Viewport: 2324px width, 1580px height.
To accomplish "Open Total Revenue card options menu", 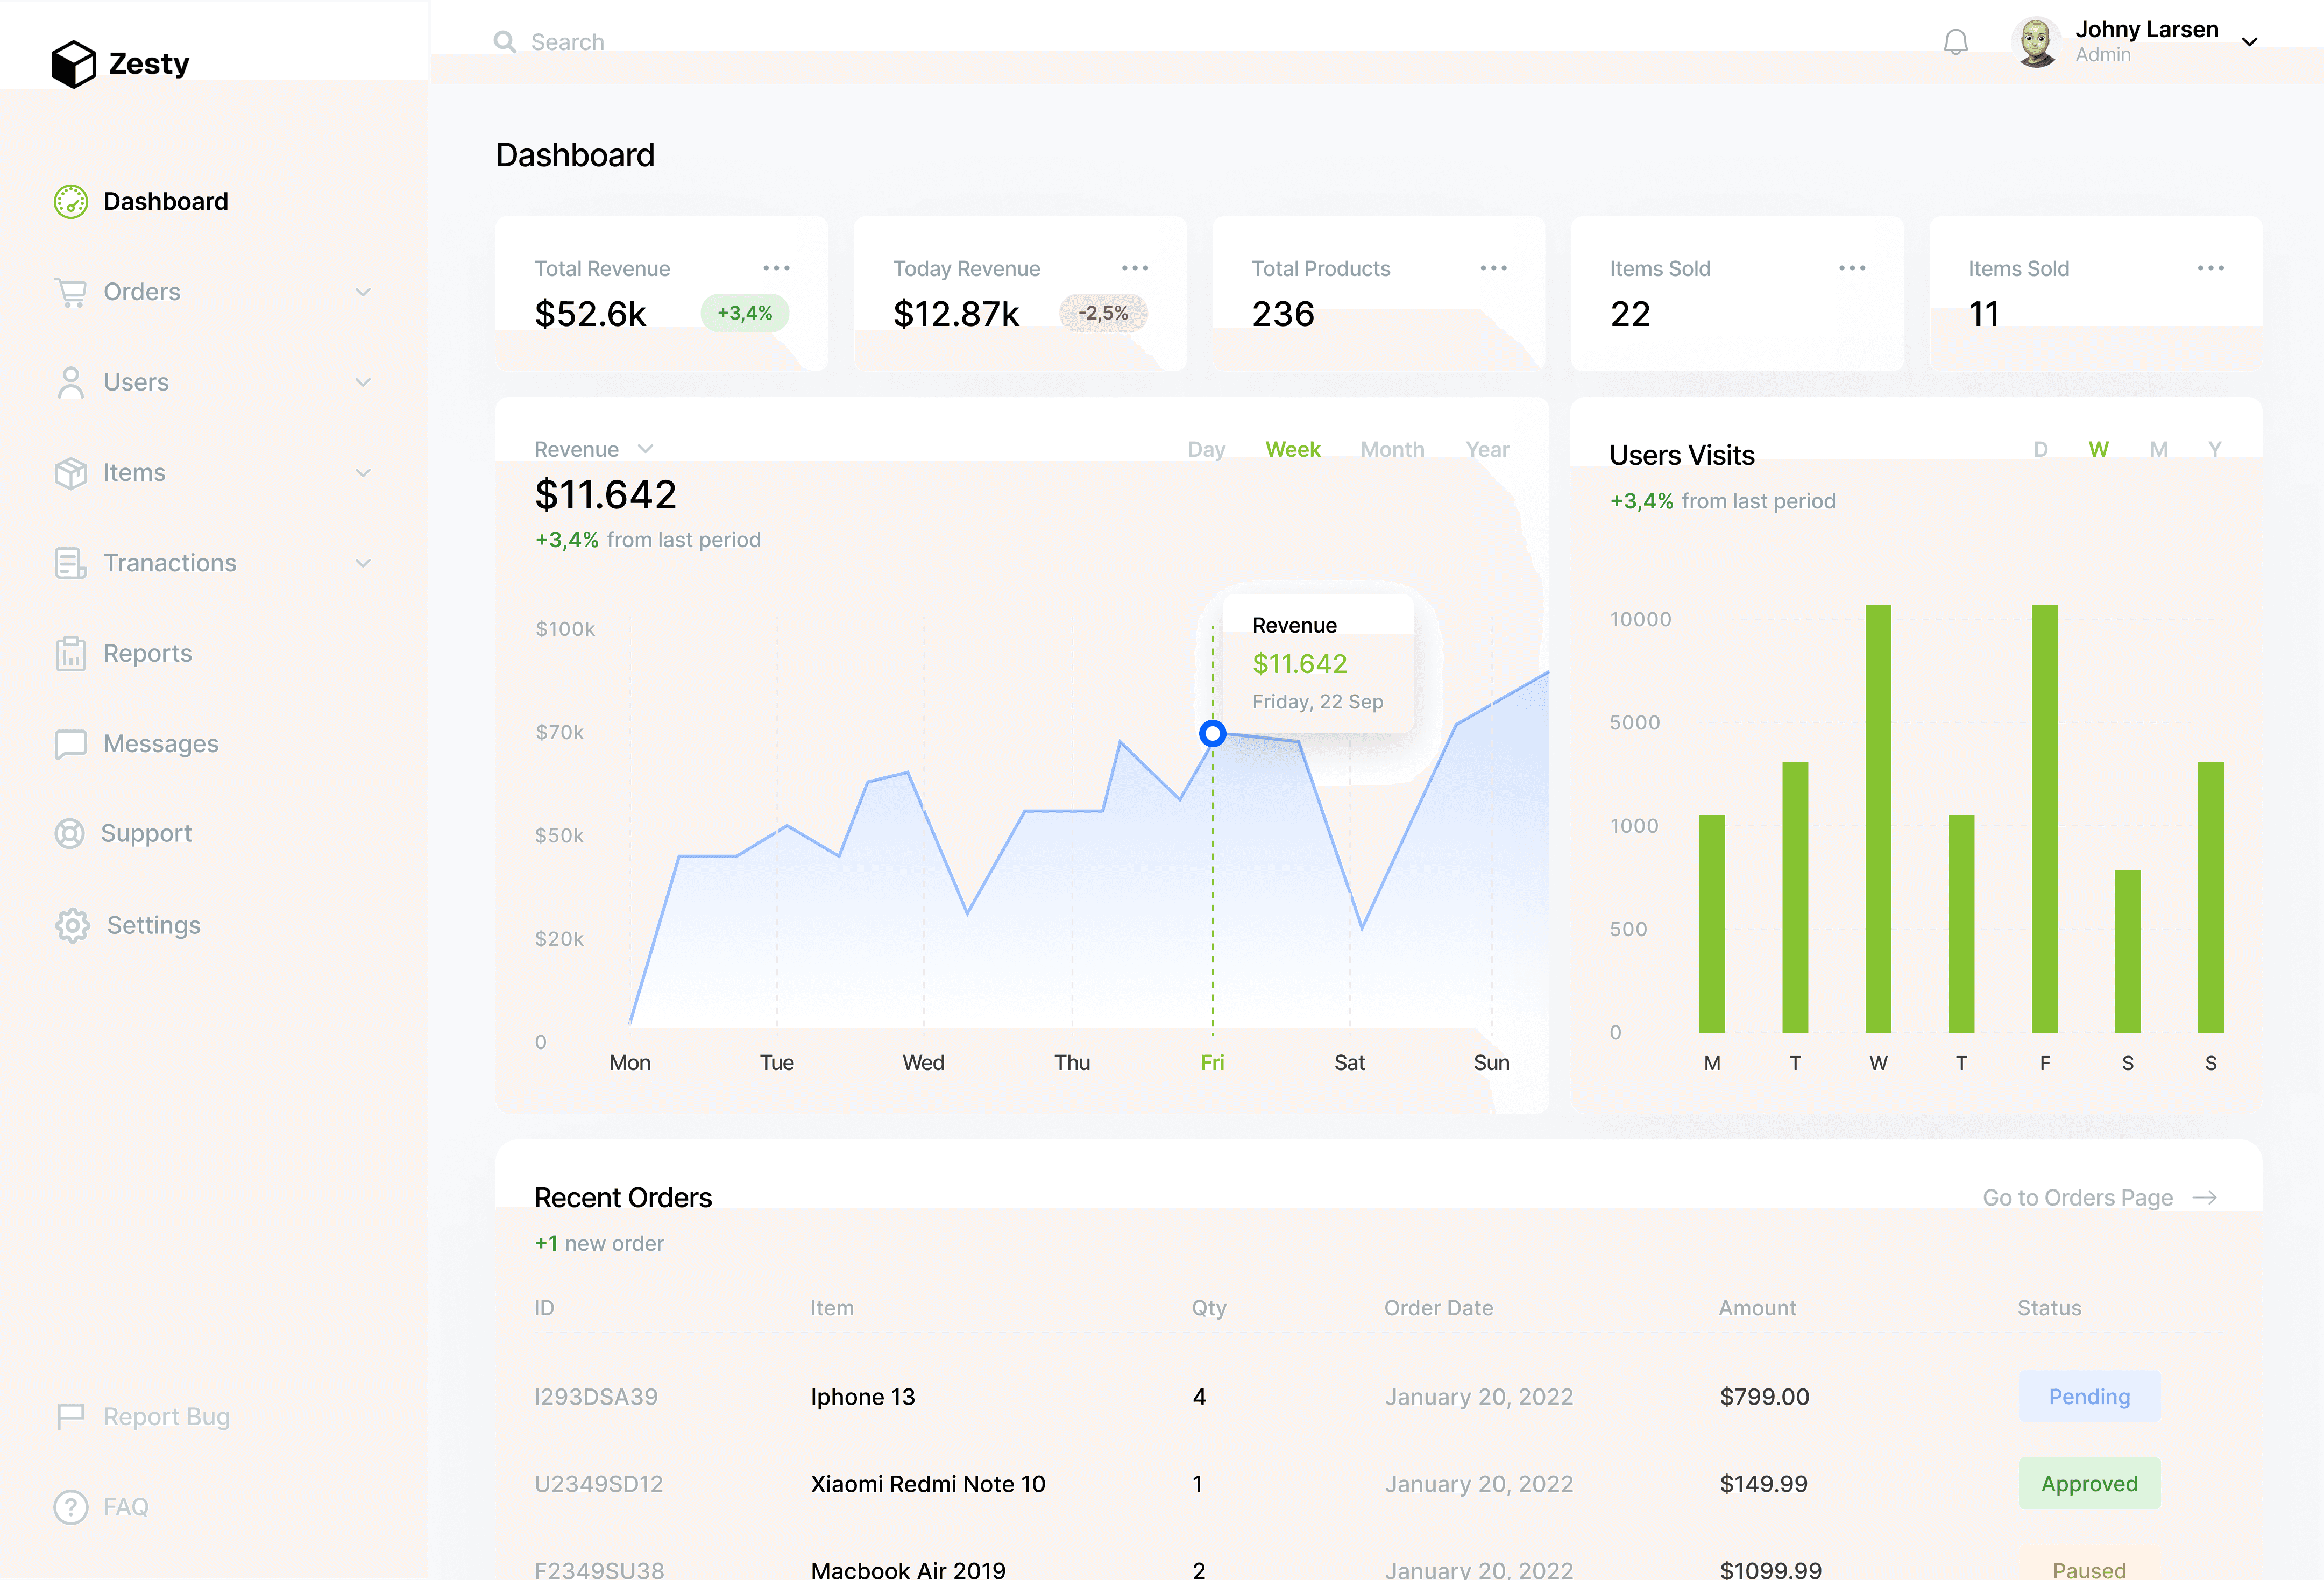I will click(776, 268).
